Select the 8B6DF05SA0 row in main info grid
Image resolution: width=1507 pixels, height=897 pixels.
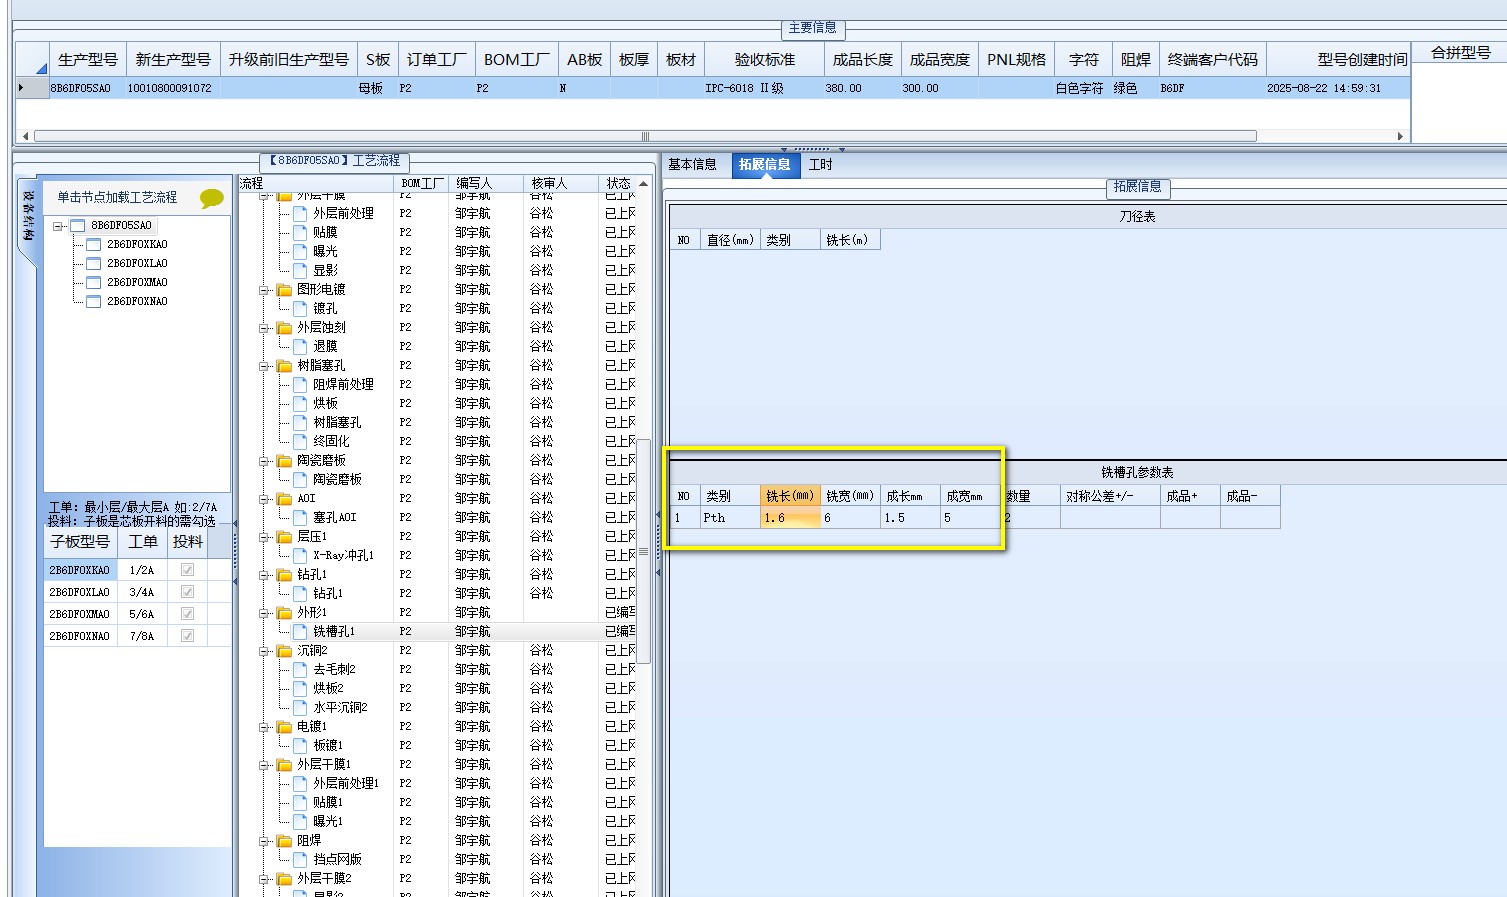tap(713, 89)
